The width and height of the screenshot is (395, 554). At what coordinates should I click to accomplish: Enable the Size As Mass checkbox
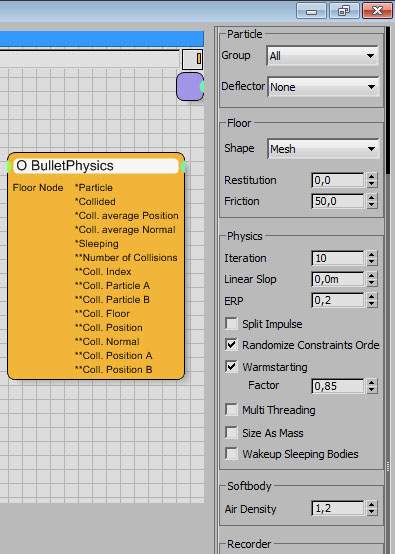(231, 433)
